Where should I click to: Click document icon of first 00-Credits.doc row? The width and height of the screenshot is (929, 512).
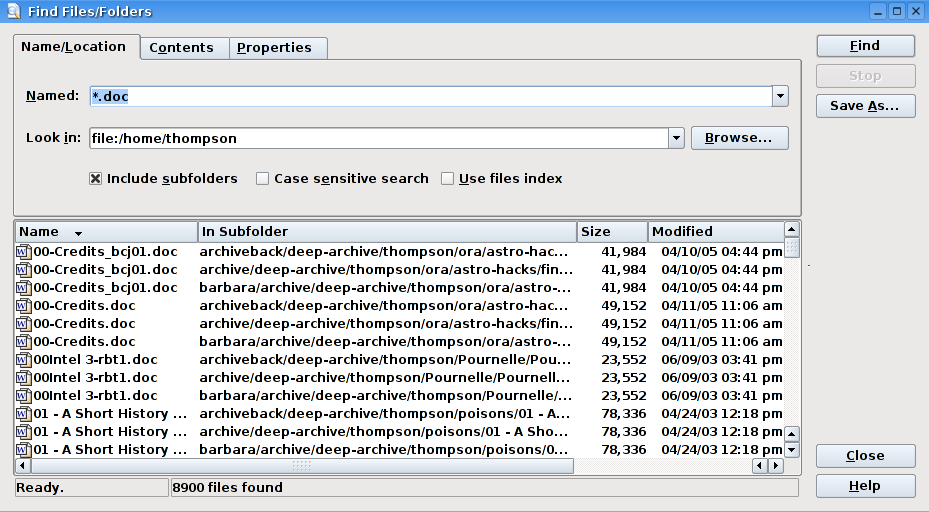tap(24, 306)
